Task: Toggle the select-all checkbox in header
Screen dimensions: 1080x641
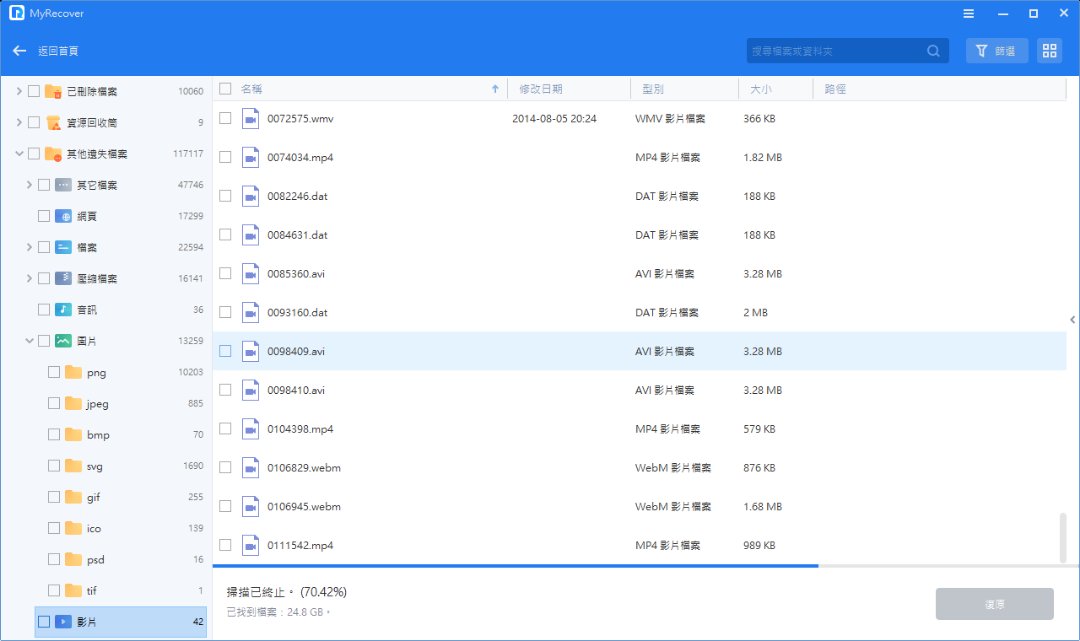Action: pyautogui.click(x=225, y=89)
